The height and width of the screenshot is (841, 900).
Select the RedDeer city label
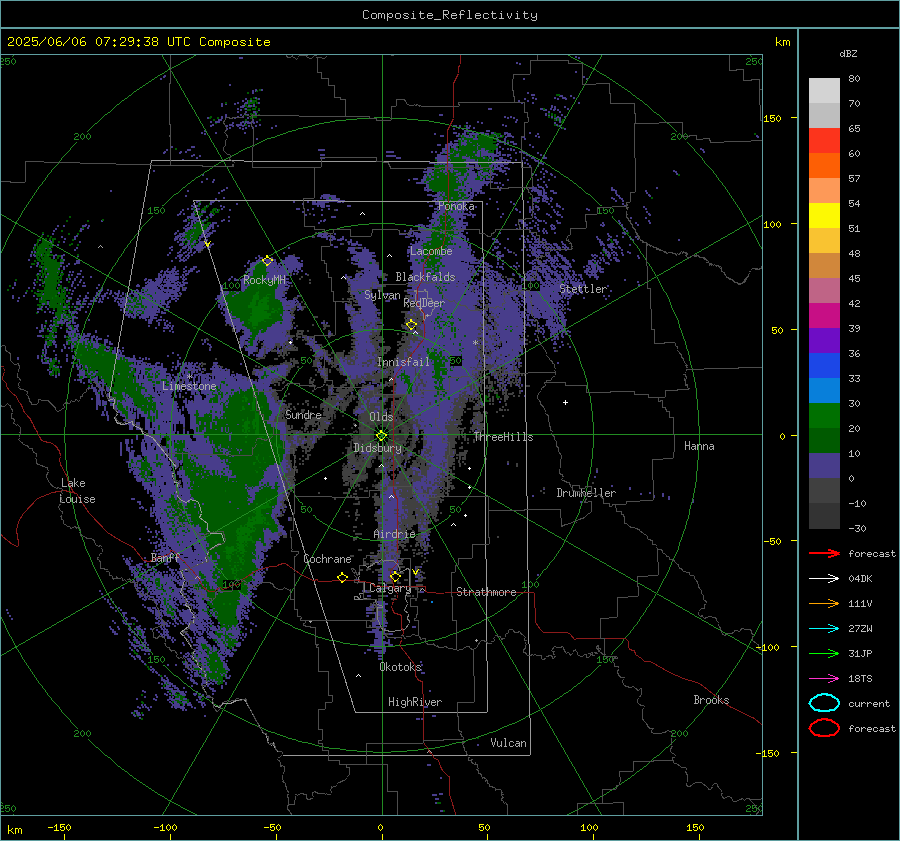coord(424,303)
